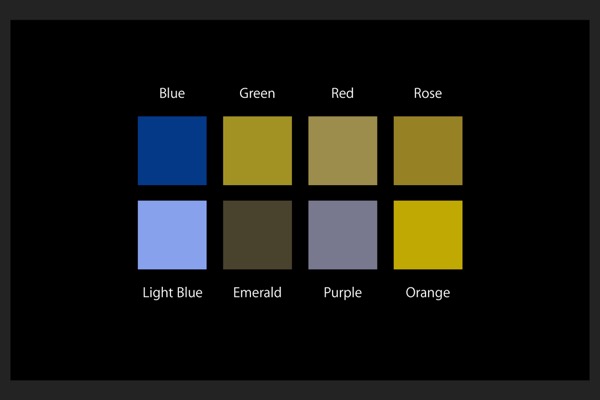Choose the Orange color square
Viewport: 600px width, 400px height.
[428, 235]
